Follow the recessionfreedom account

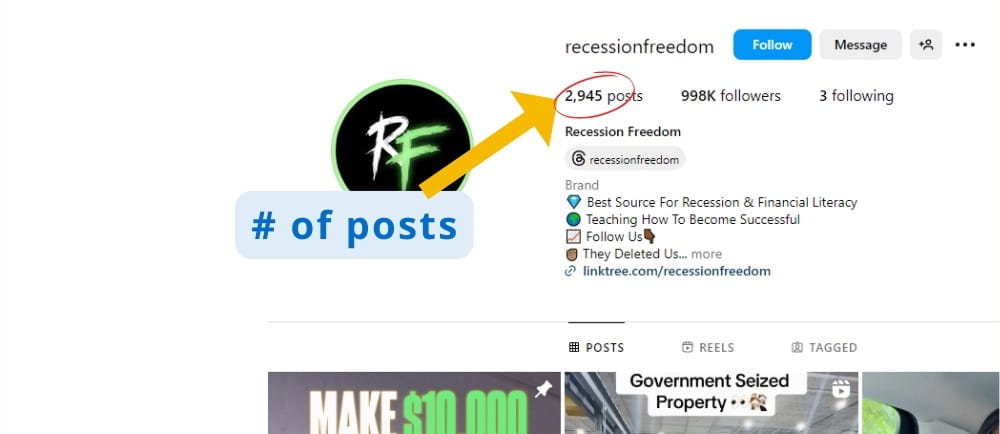click(772, 45)
